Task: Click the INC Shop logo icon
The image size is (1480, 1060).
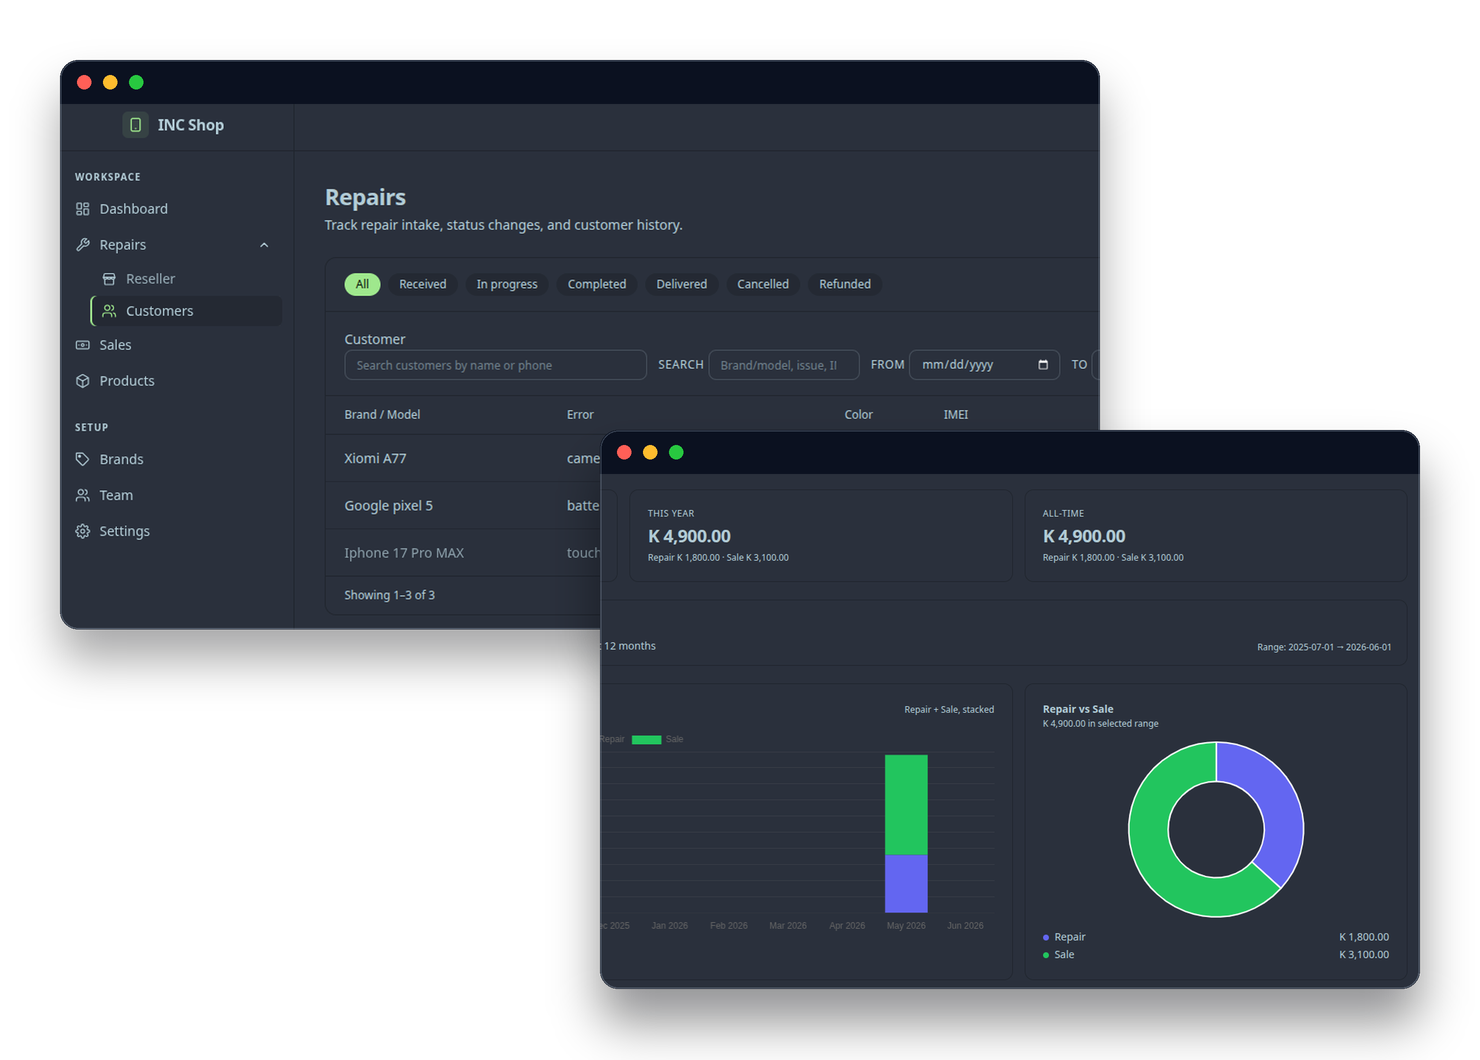Action: coord(135,125)
